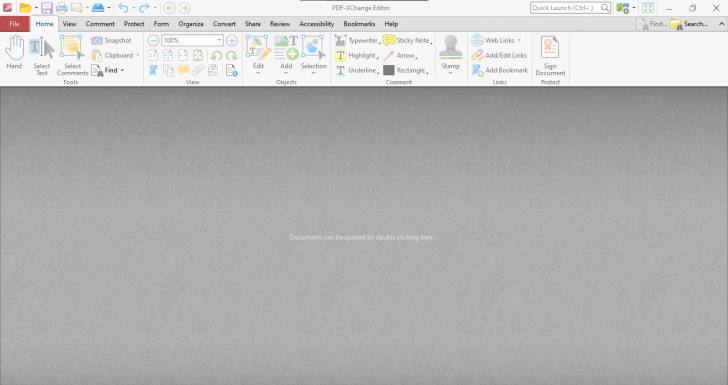Click the open folder icon
This screenshot has width=728, height=385.
click(25, 8)
